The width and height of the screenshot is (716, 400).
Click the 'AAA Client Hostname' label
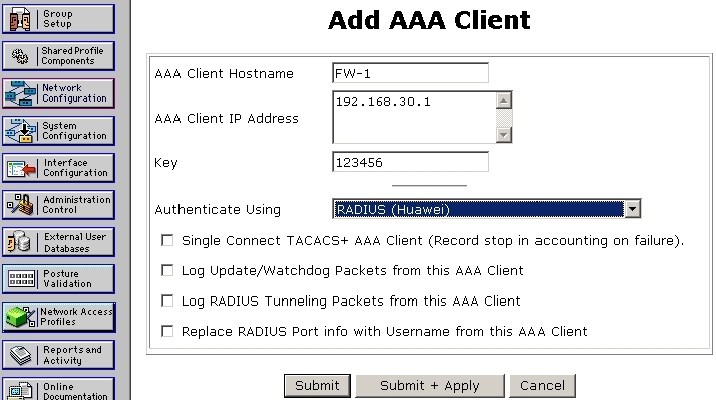[x=224, y=74]
